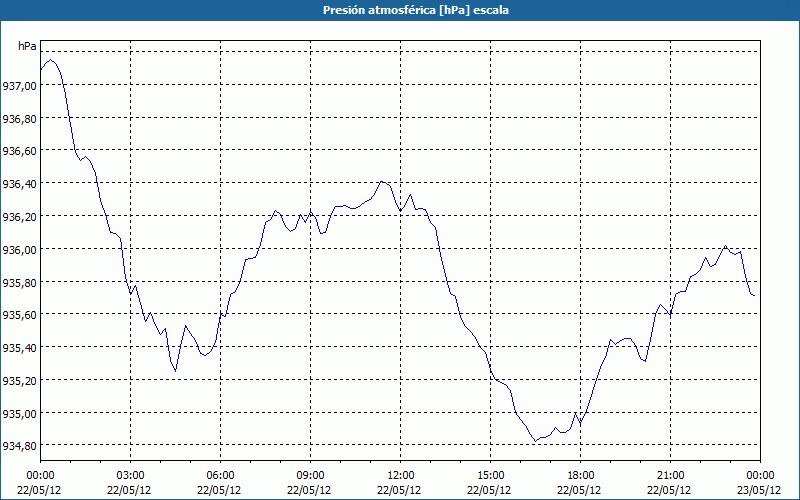Select the 935,00 y-axis label
Viewport: 800px width, 500px height.
pyautogui.click(x=20, y=413)
